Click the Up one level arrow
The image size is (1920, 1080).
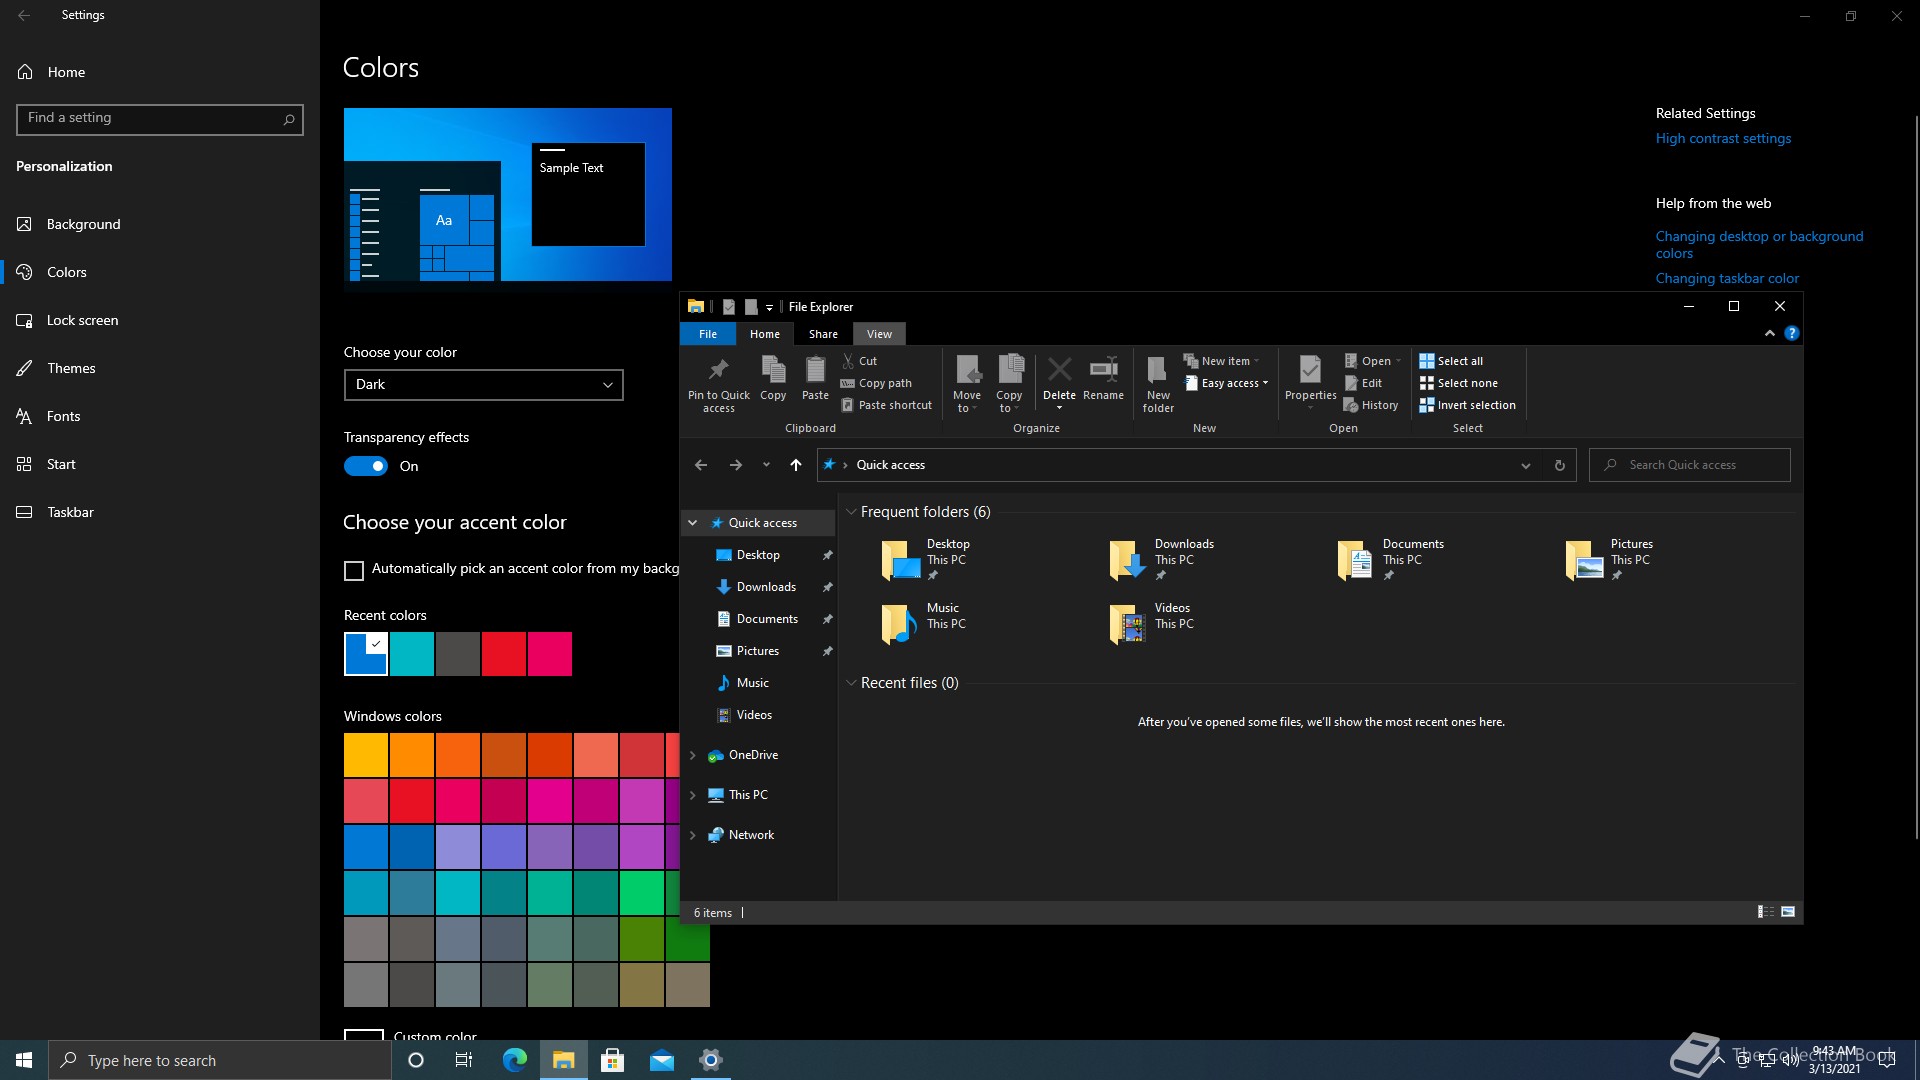coord(796,465)
